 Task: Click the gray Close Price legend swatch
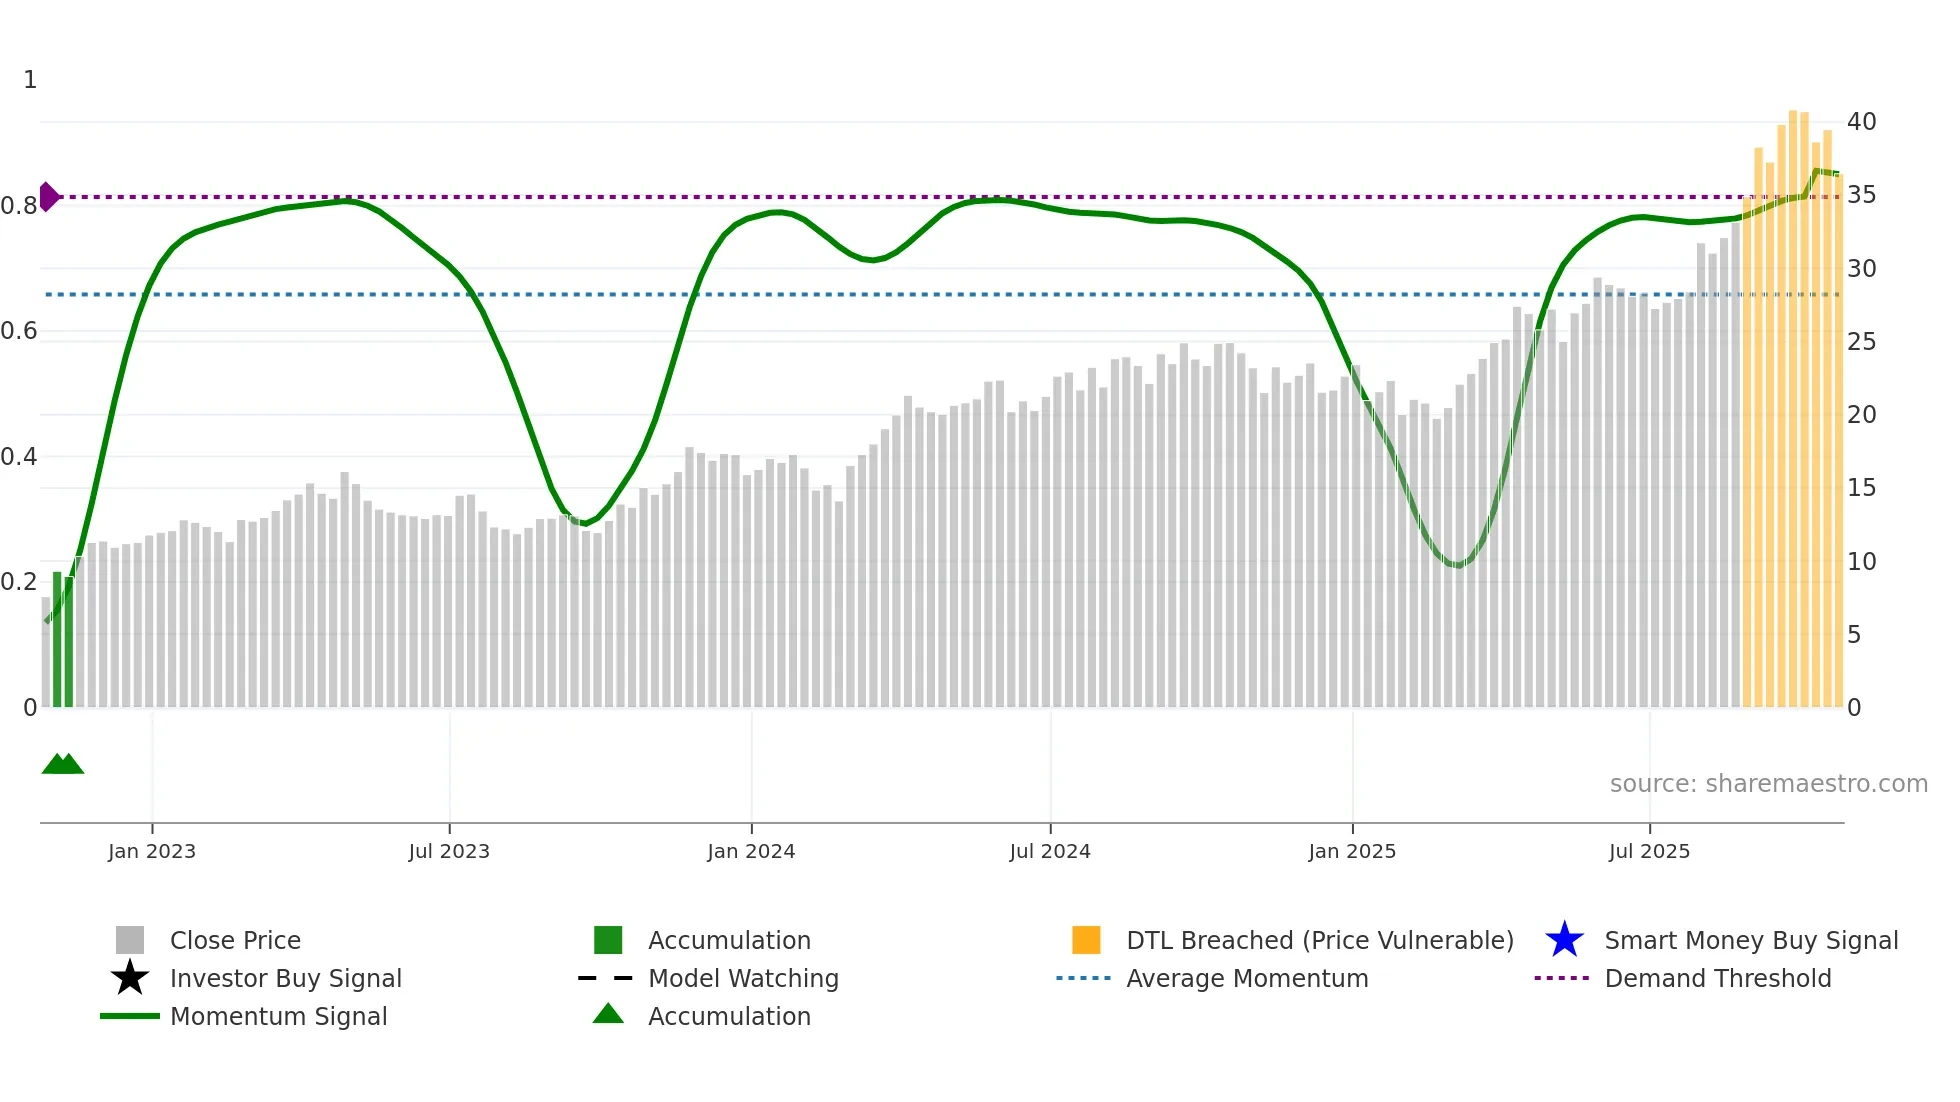[x=130, y=940]
